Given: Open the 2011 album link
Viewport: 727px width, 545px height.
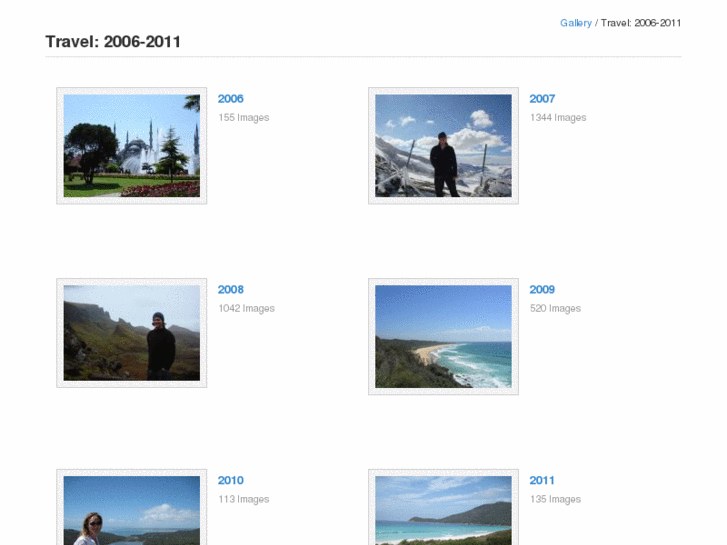Looking at the screenshot, I should [542, 481].
